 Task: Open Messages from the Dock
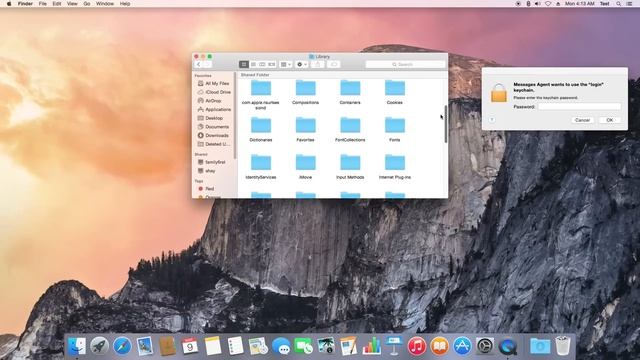click(281, 346)
